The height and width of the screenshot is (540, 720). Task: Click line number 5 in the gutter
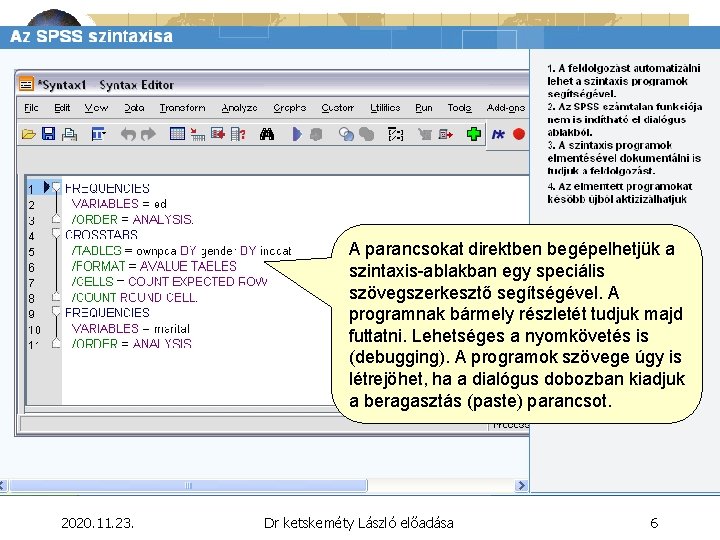pyautogui.click(x=31, y=252)
